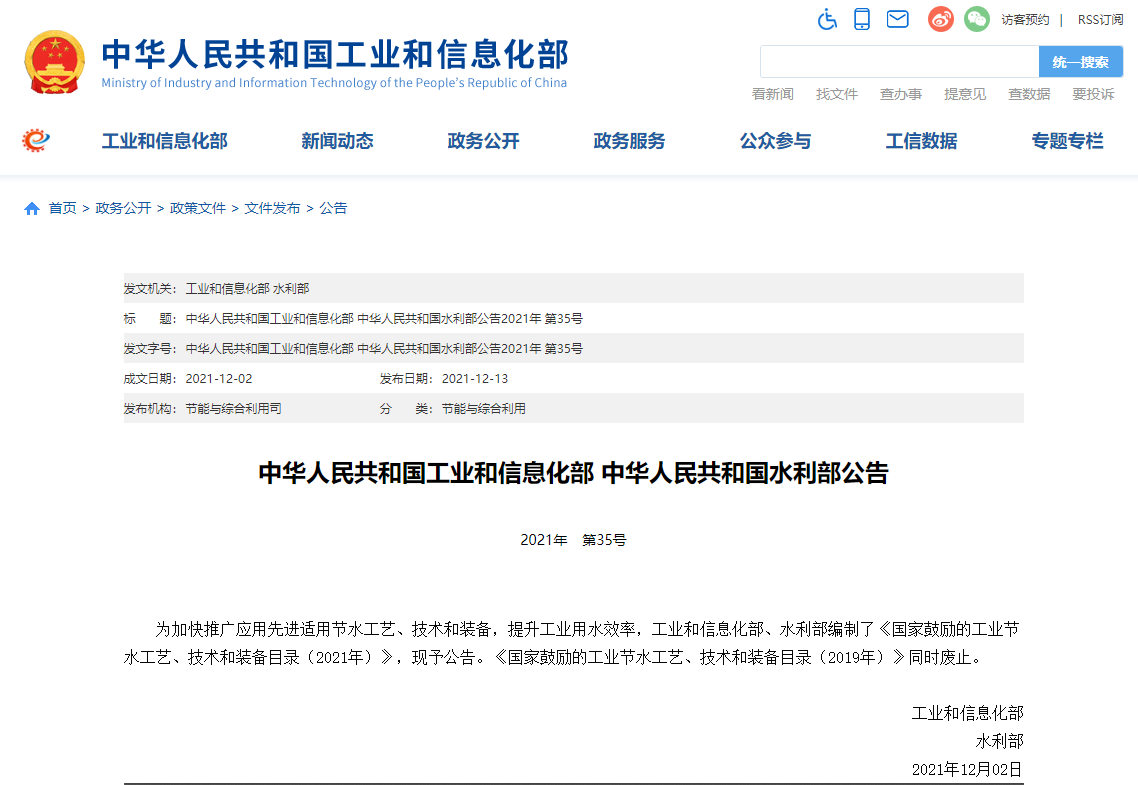Screen dimensions: 1138x785
Task: Click the orange gear logo in navigation bar
Action: click(x=36, y=141)
